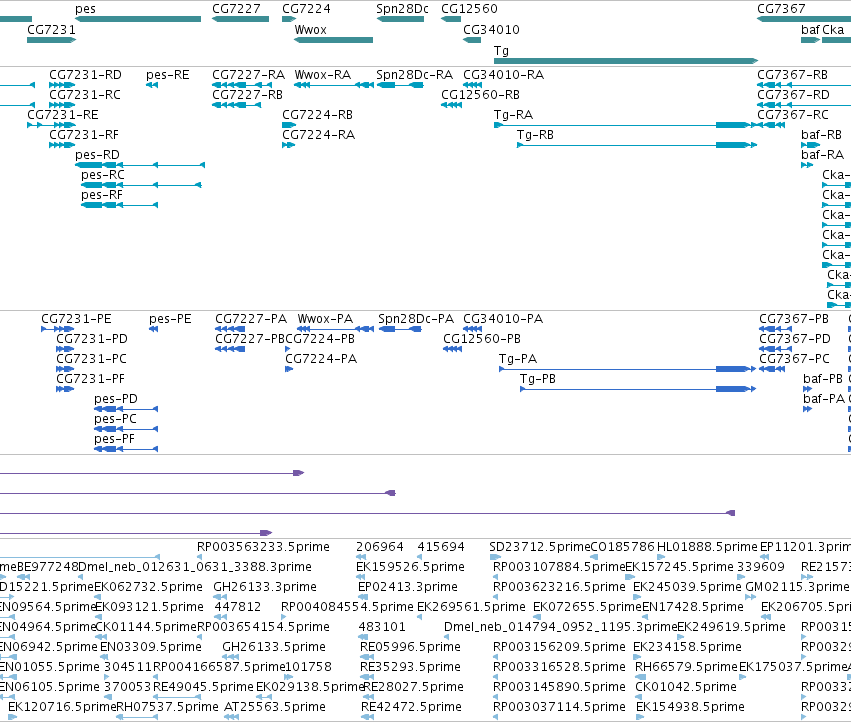This screenshot has height=722, width=851.
Task: Click EST EK159526.5prime
Action: point(410,567)
